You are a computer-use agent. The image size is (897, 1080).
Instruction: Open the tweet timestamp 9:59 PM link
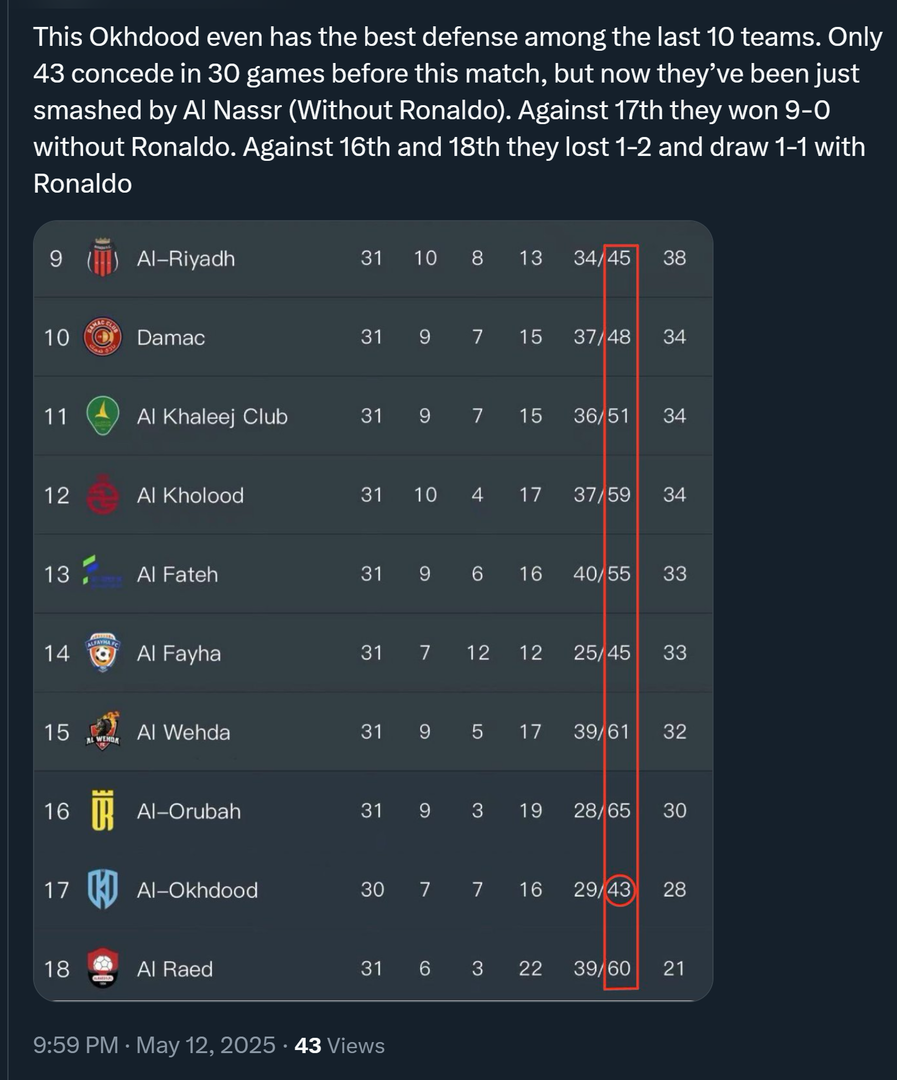pyautogui.click(x=76, y=1045)
